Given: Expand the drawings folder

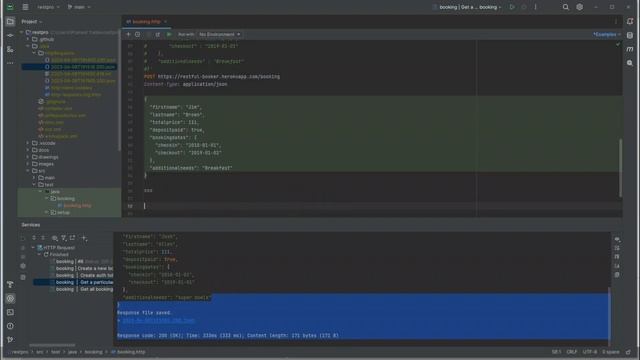Looking at the screenshot, I should tap(28, 157).
